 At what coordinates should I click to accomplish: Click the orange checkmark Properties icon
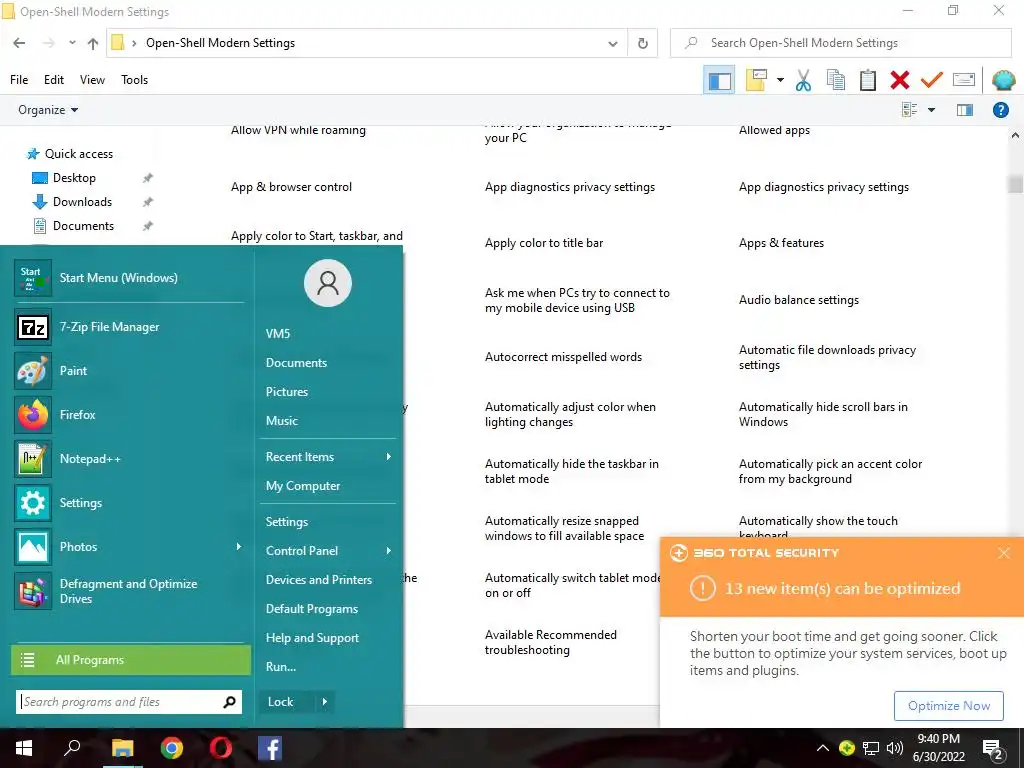coord(931,80)
